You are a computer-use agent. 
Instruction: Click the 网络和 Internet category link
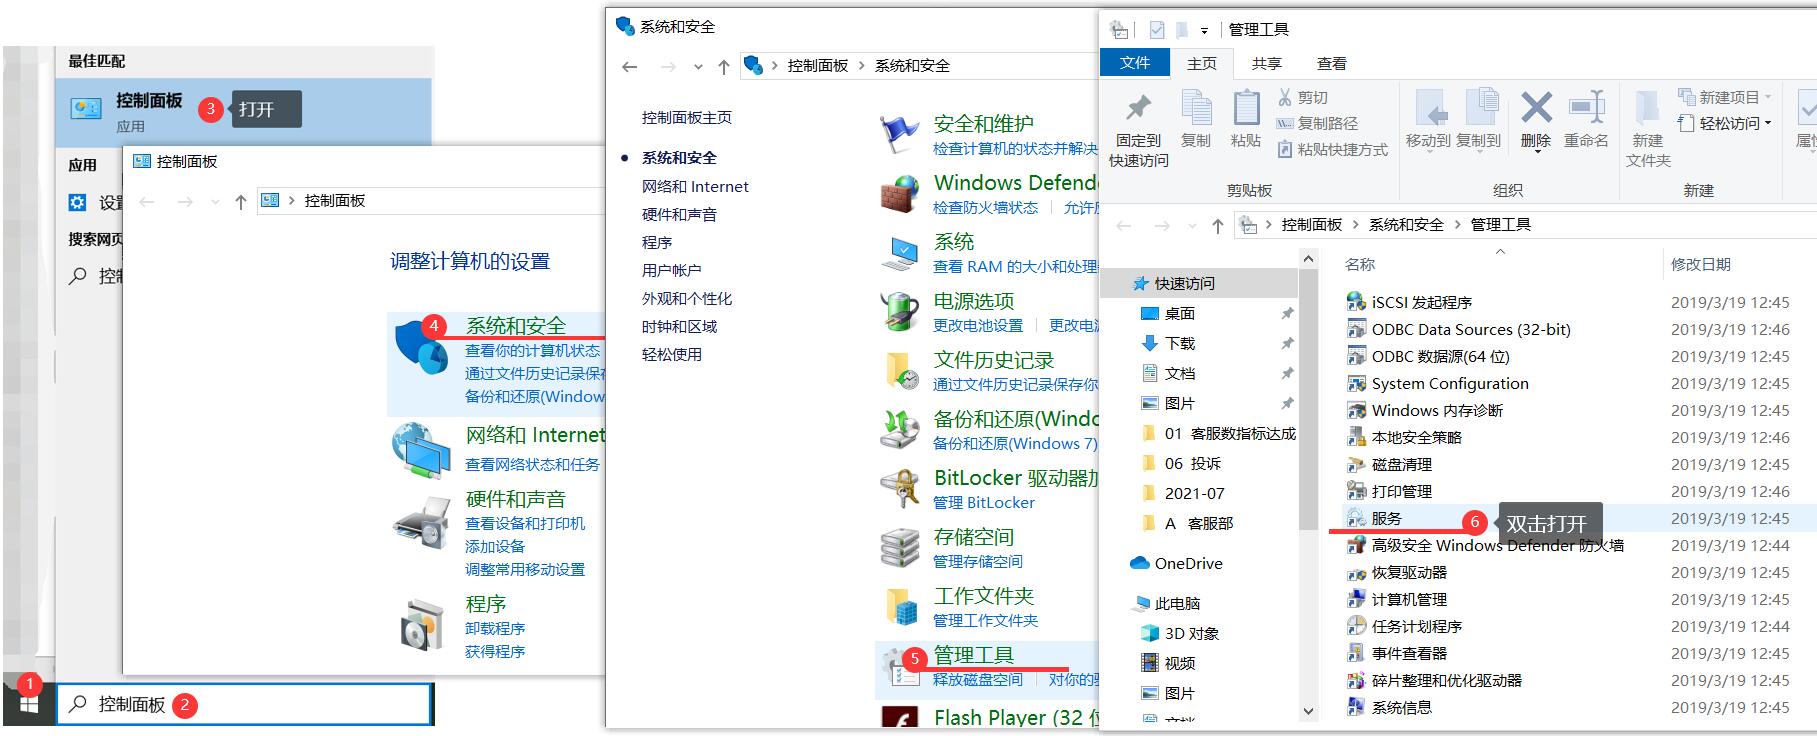535,435
